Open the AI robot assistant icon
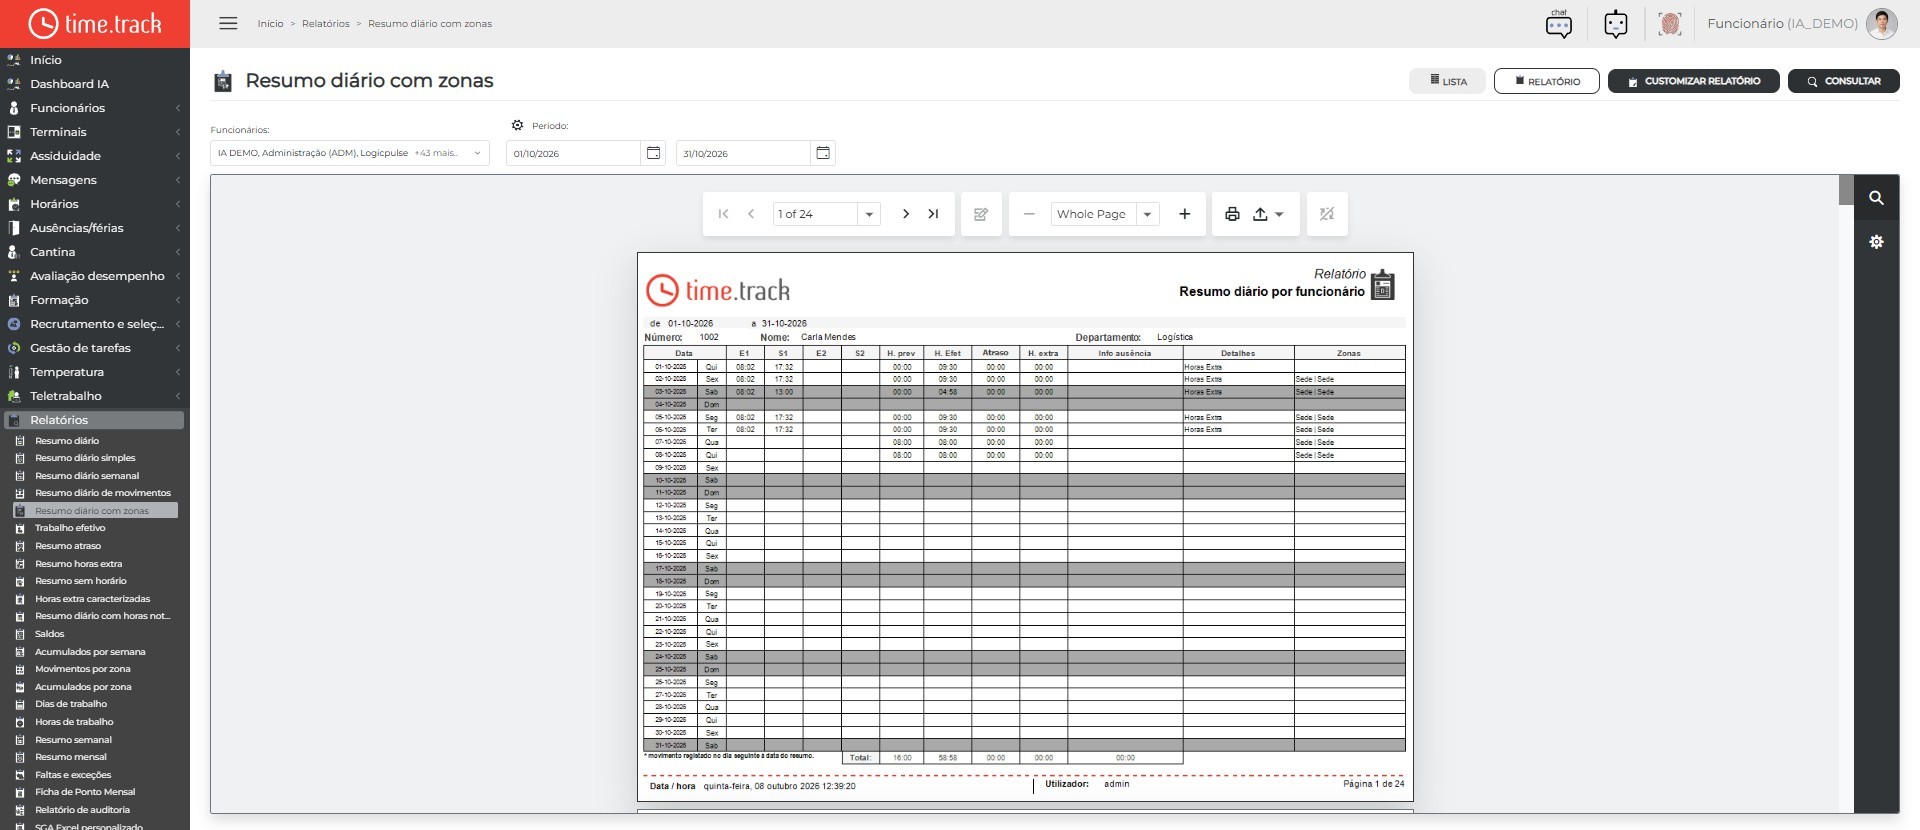 coord(1616,24)
